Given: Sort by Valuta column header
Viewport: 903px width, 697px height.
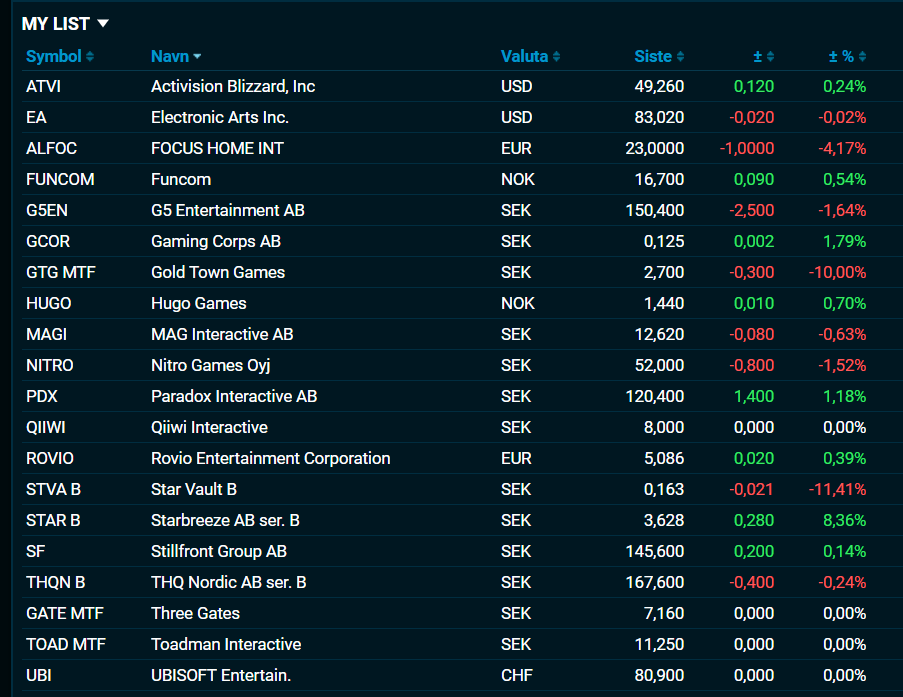Looking at the screenshot, I should coord(530,56).
